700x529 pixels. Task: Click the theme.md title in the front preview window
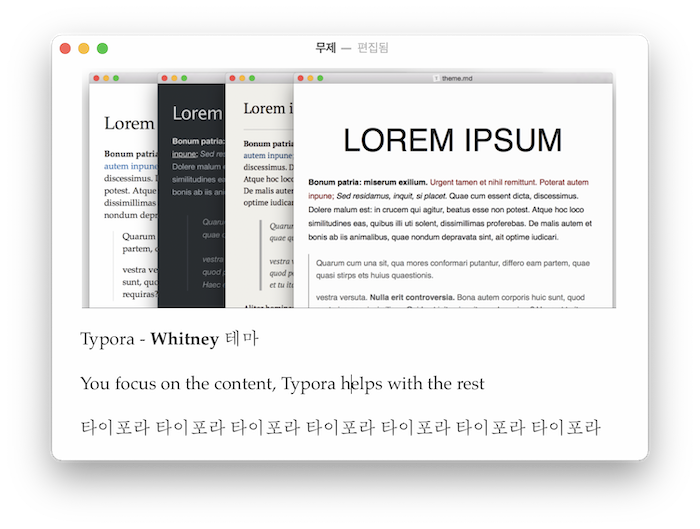[x=457, y=78]
